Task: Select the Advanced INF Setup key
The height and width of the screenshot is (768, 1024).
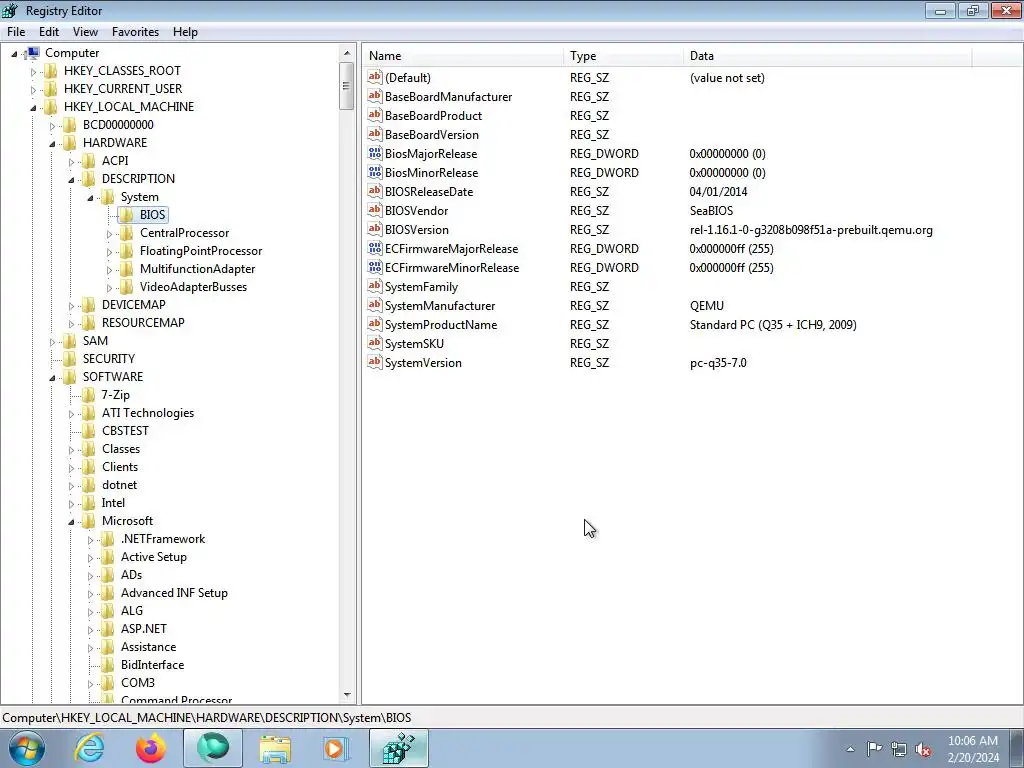Action: coord(174,592)
